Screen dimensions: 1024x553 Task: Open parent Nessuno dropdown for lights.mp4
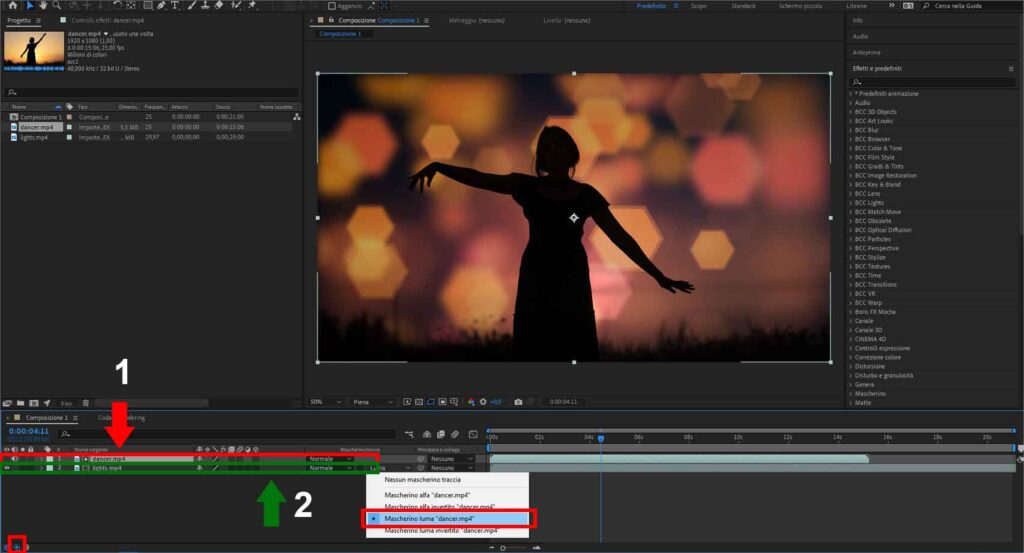coord(451,468)
